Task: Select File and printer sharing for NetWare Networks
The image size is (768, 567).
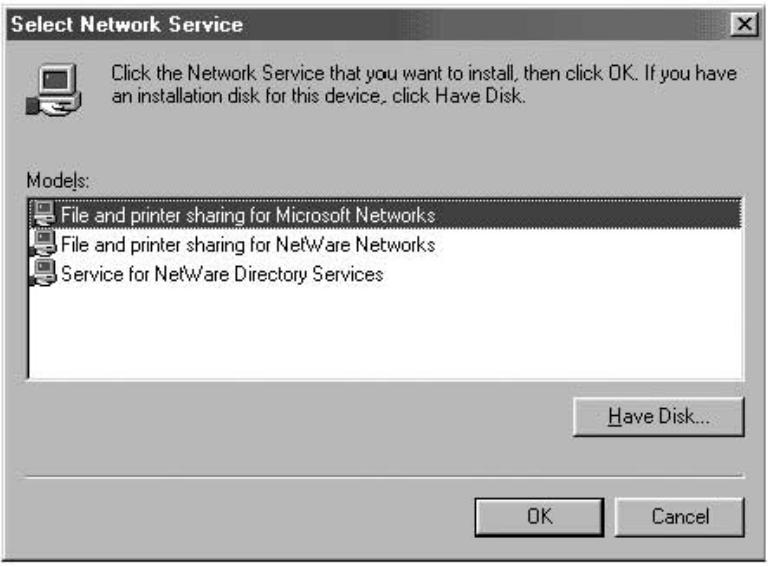Action: point(248,244)
